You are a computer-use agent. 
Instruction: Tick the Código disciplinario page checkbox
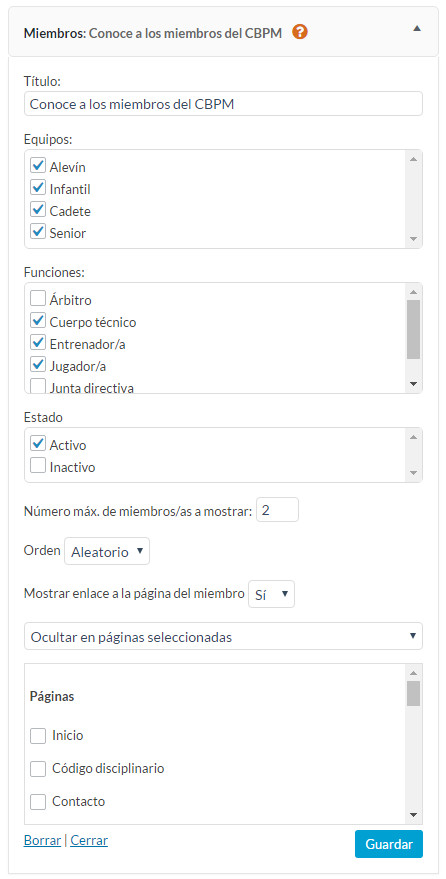point(38,769)
